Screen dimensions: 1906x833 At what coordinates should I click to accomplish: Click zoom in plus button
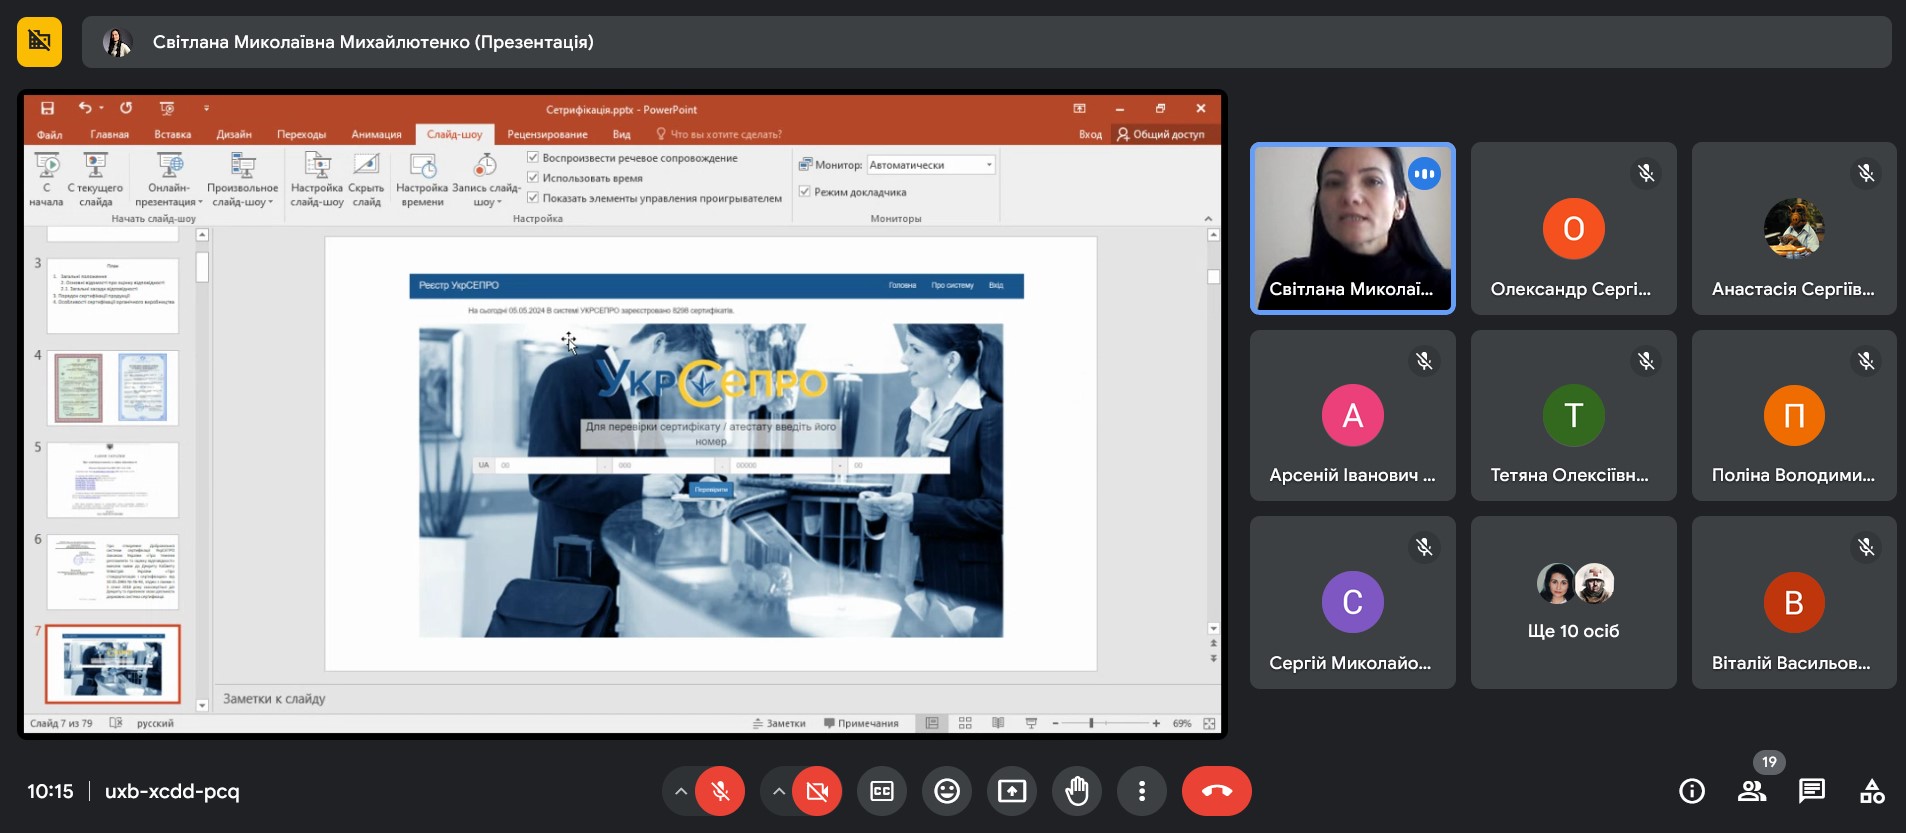pyautogui.click(x=1156, y=723)
